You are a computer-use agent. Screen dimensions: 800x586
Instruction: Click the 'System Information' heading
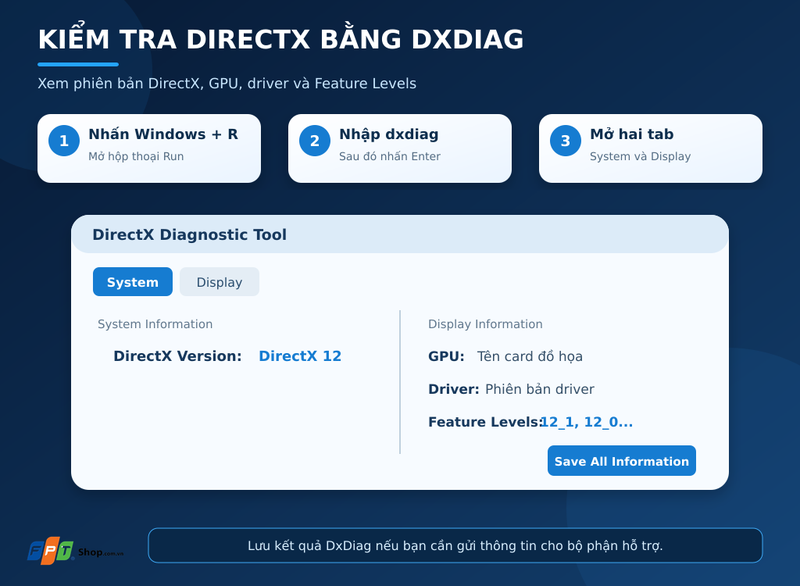155,324
